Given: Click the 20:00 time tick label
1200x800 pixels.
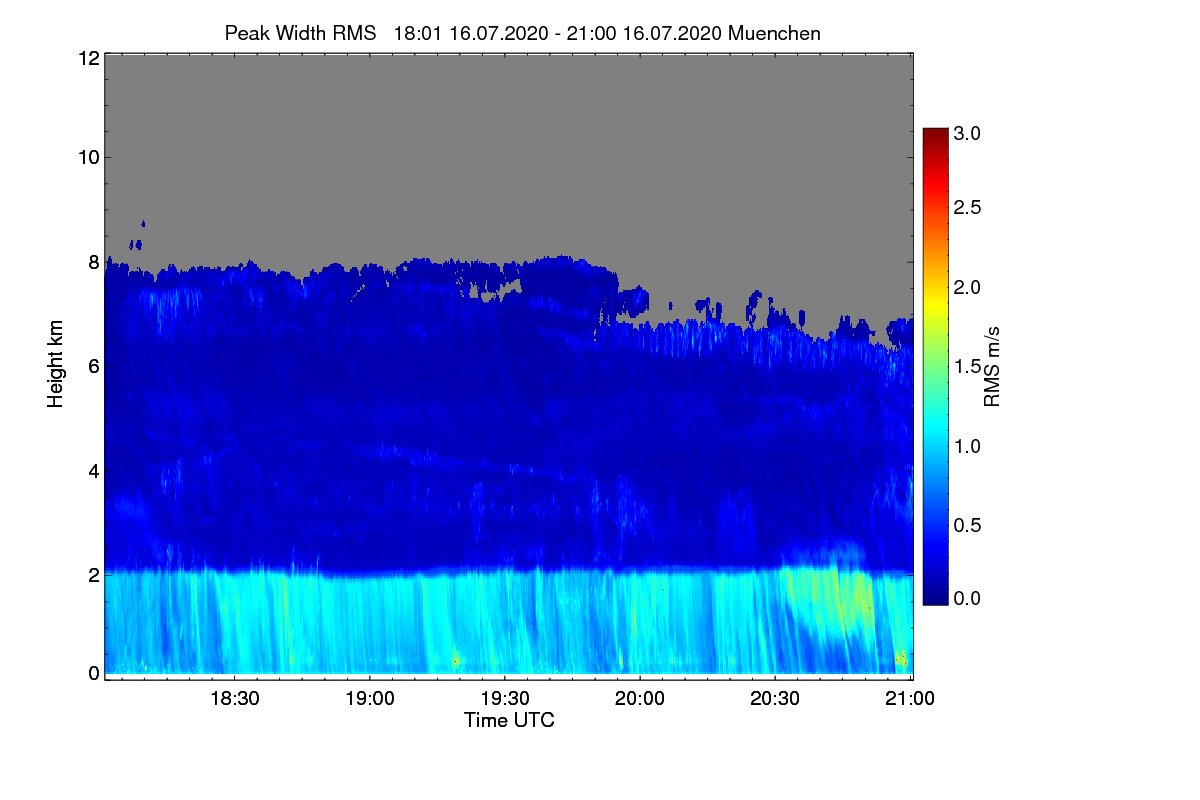Looking at the screenshot, I should tap(640, 697).
